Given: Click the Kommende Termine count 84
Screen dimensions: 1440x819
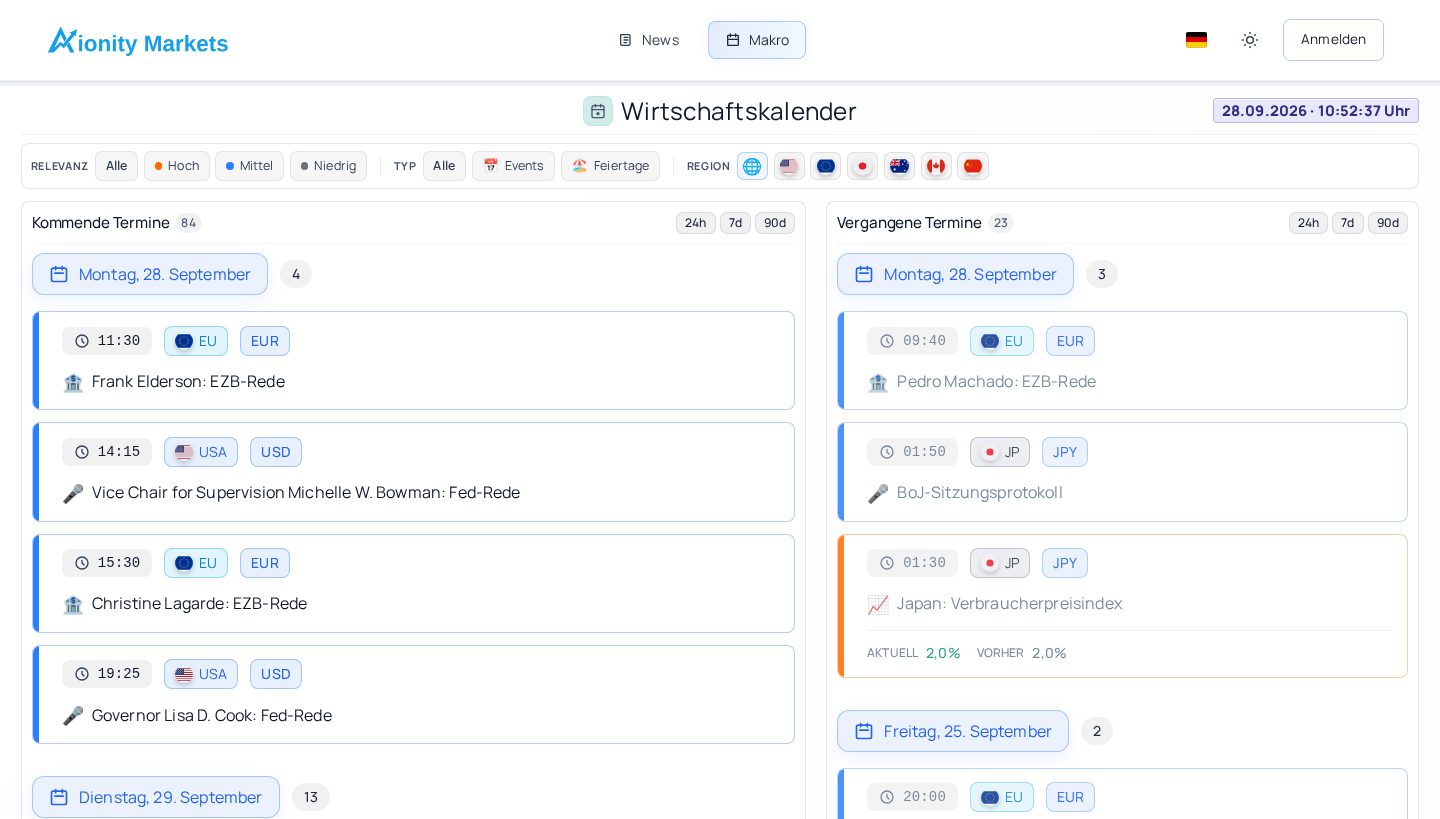Looking at the screenshot, I should pos(188,223).
